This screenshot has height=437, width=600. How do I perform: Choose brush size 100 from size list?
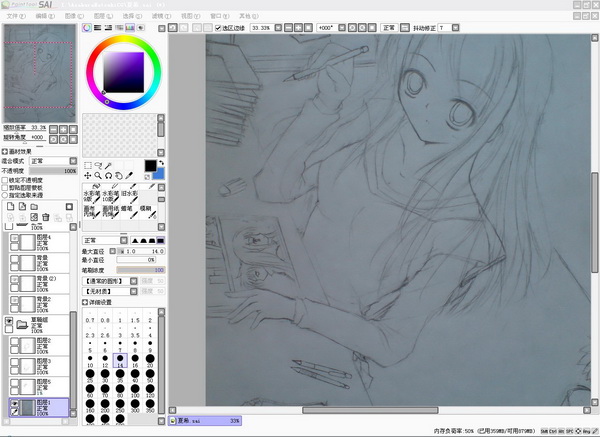click(135, 391)
